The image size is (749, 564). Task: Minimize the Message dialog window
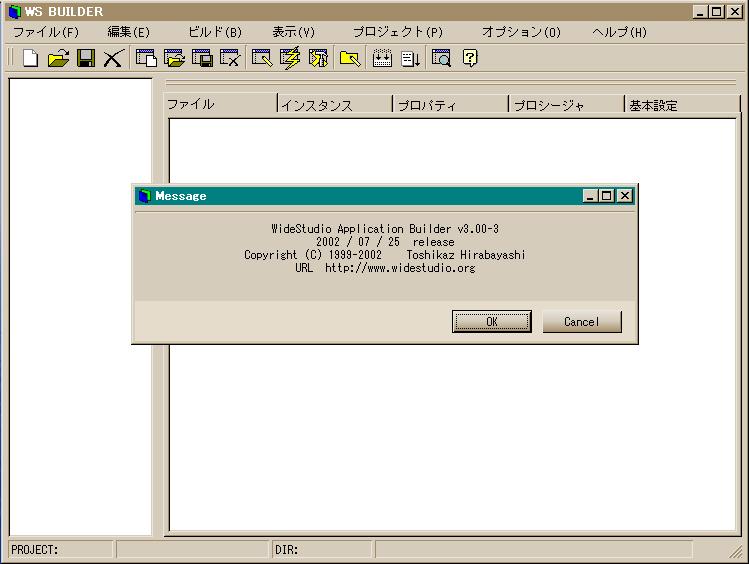tap(590, 196)
